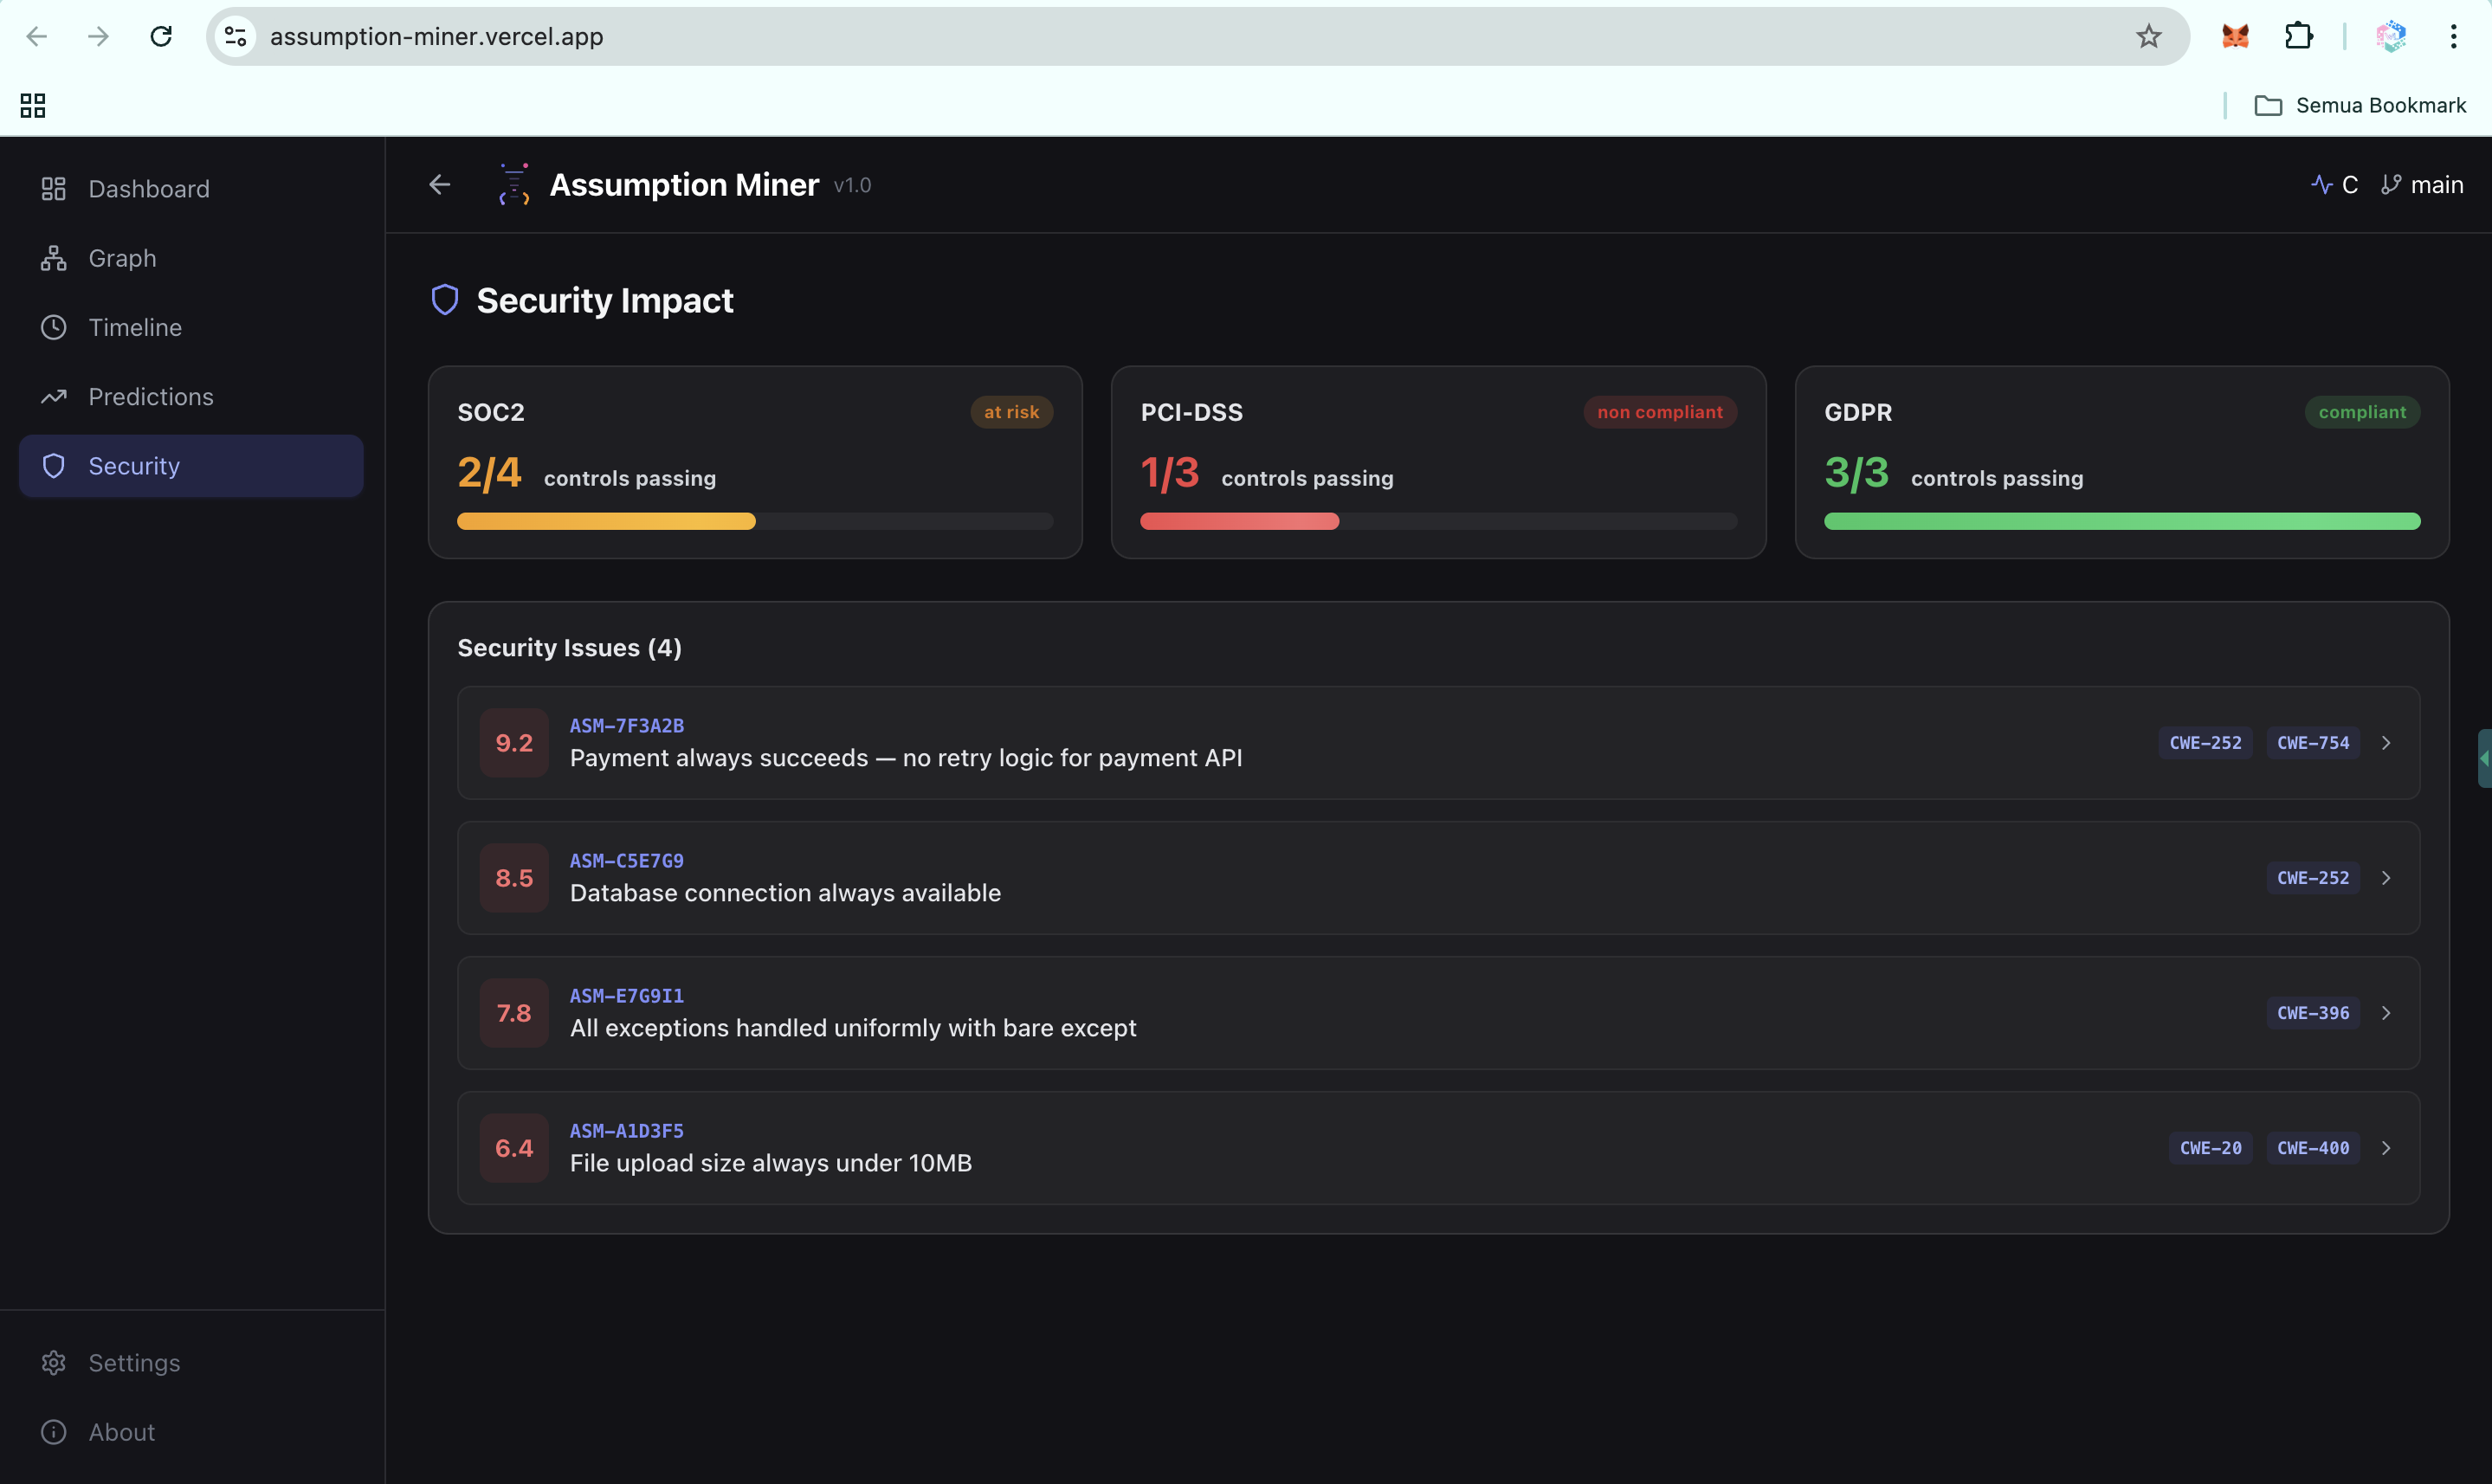Click the Security Impact shield icon
2492x1484 pixels.
tap(444, 300)
